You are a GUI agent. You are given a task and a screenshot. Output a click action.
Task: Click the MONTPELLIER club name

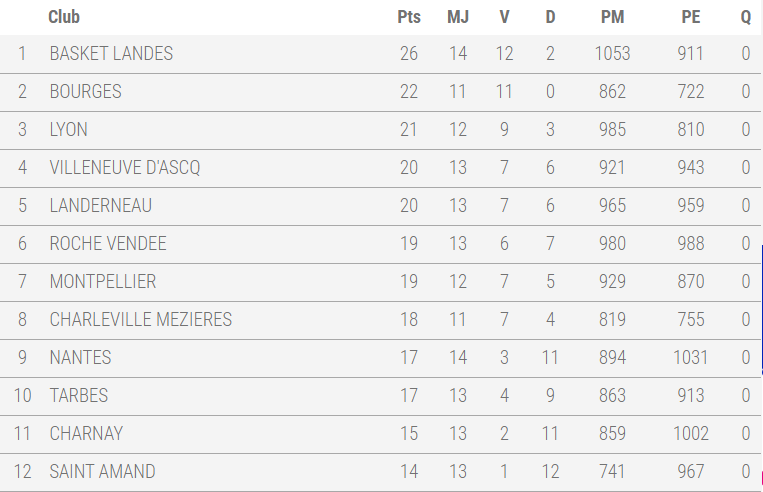[x=103, y=282]
